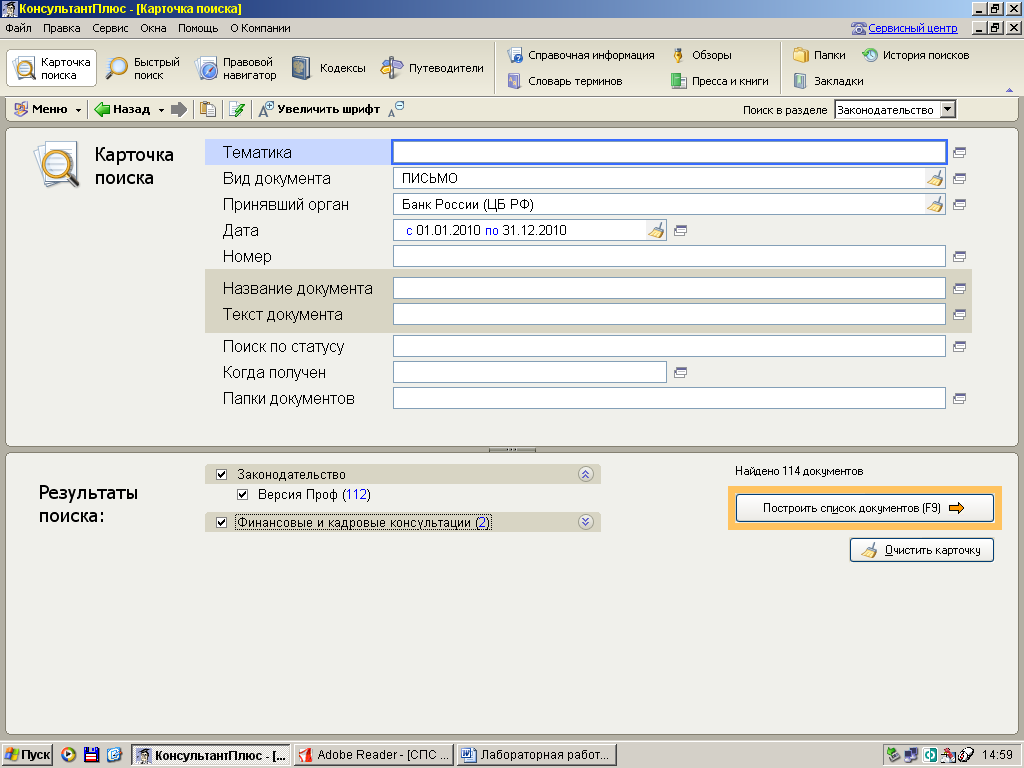
Task: Click into the Номер input field
Action: click(x=669, y=256)
